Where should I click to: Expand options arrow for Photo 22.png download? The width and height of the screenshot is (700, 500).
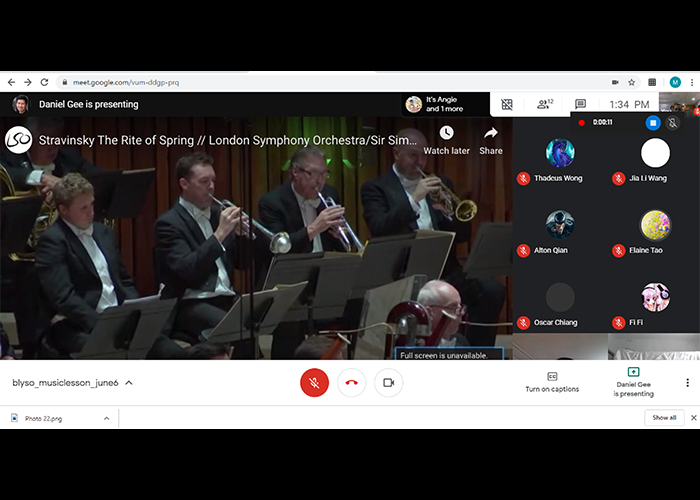tap(107, 418)
